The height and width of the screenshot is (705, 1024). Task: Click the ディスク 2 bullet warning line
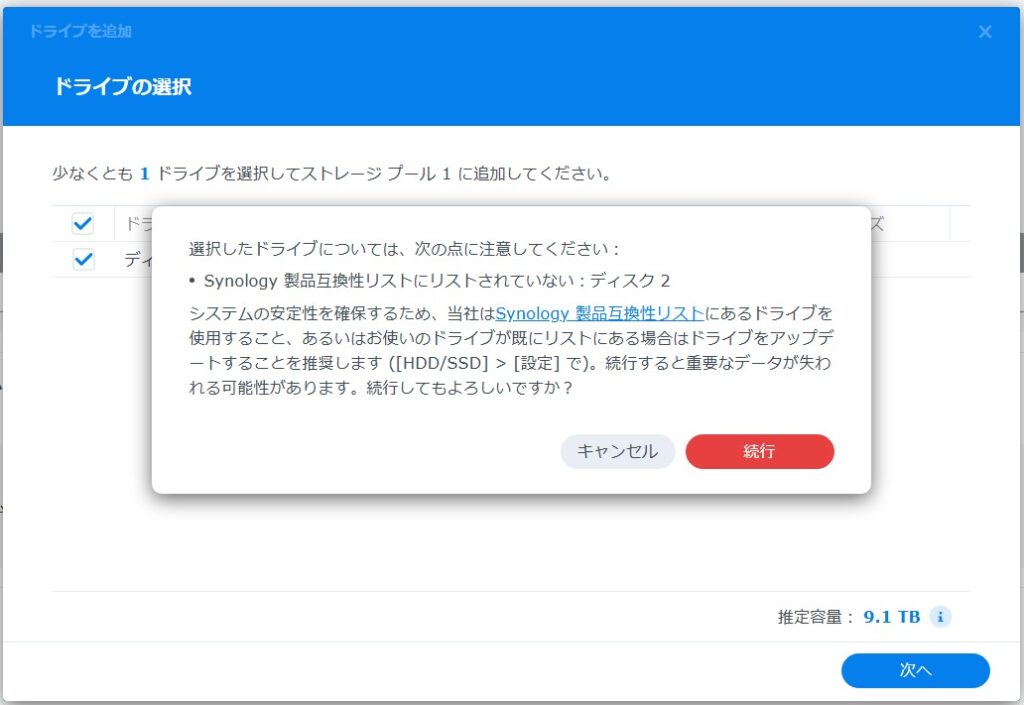pyautogui.click(x=430, y=281)
